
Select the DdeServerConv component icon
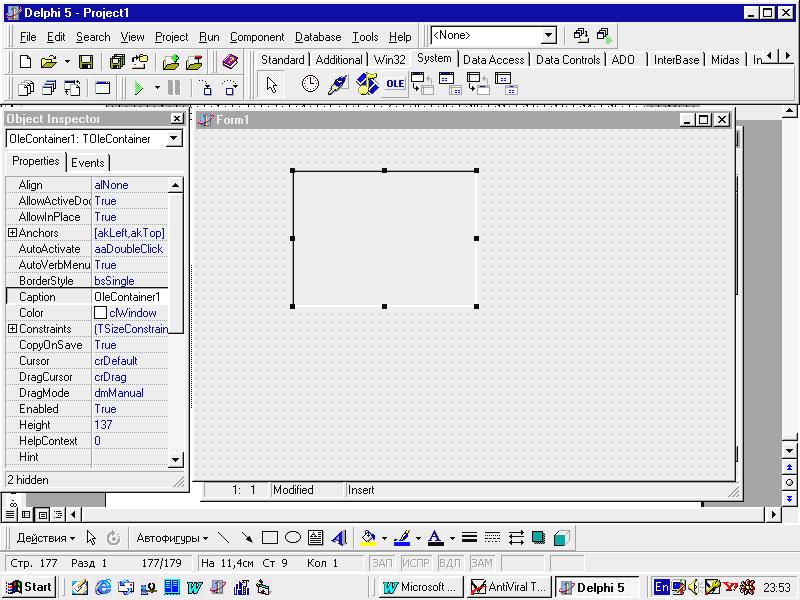pyautogui.click(x=479, y=84)
